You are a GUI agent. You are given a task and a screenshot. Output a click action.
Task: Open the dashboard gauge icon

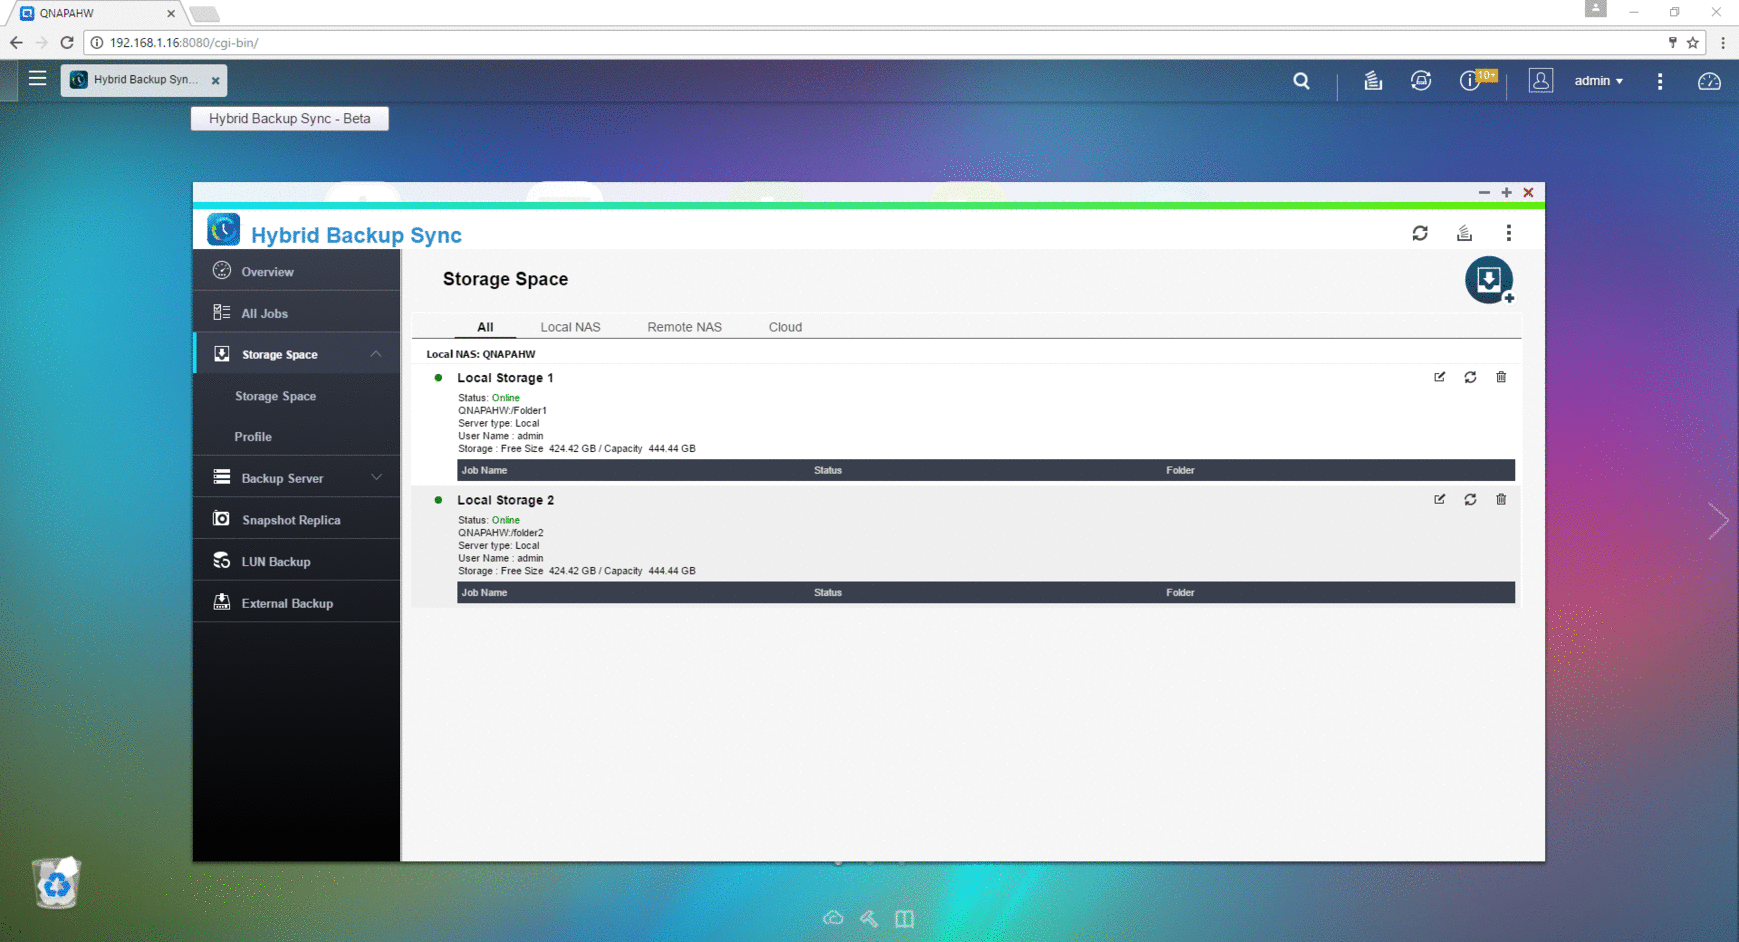1709,81
